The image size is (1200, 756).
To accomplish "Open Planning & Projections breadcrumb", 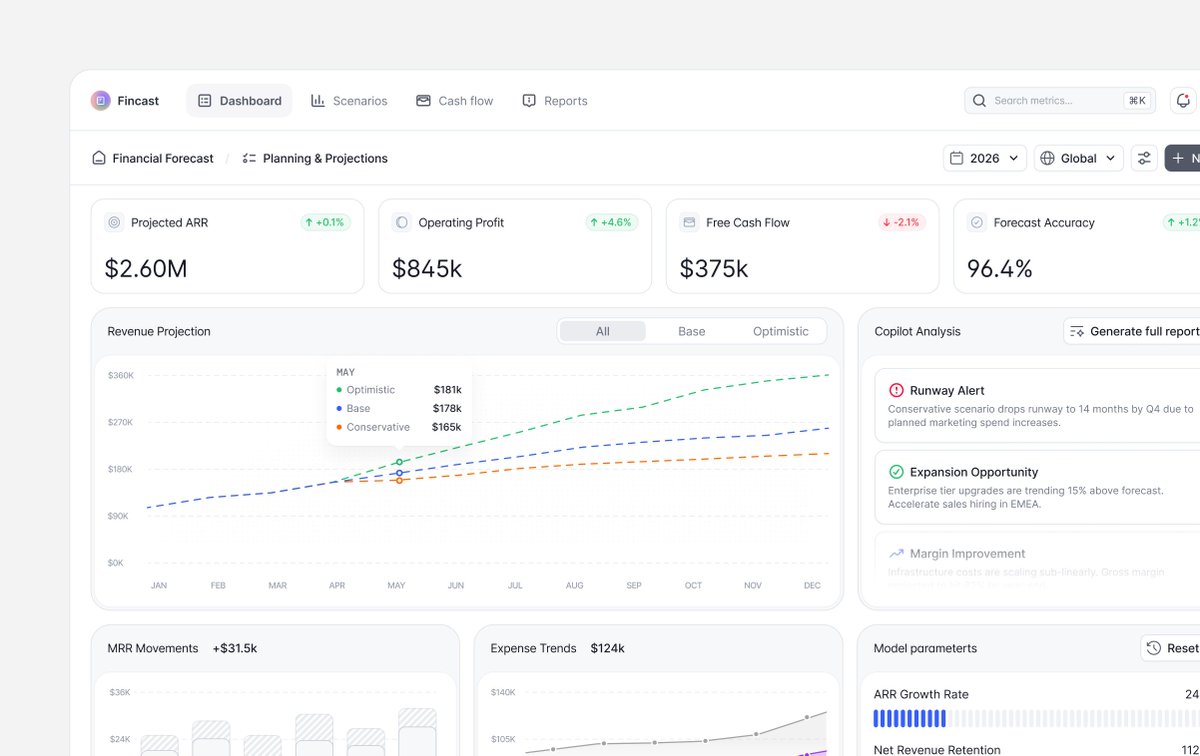I will (x=315, y=158).
